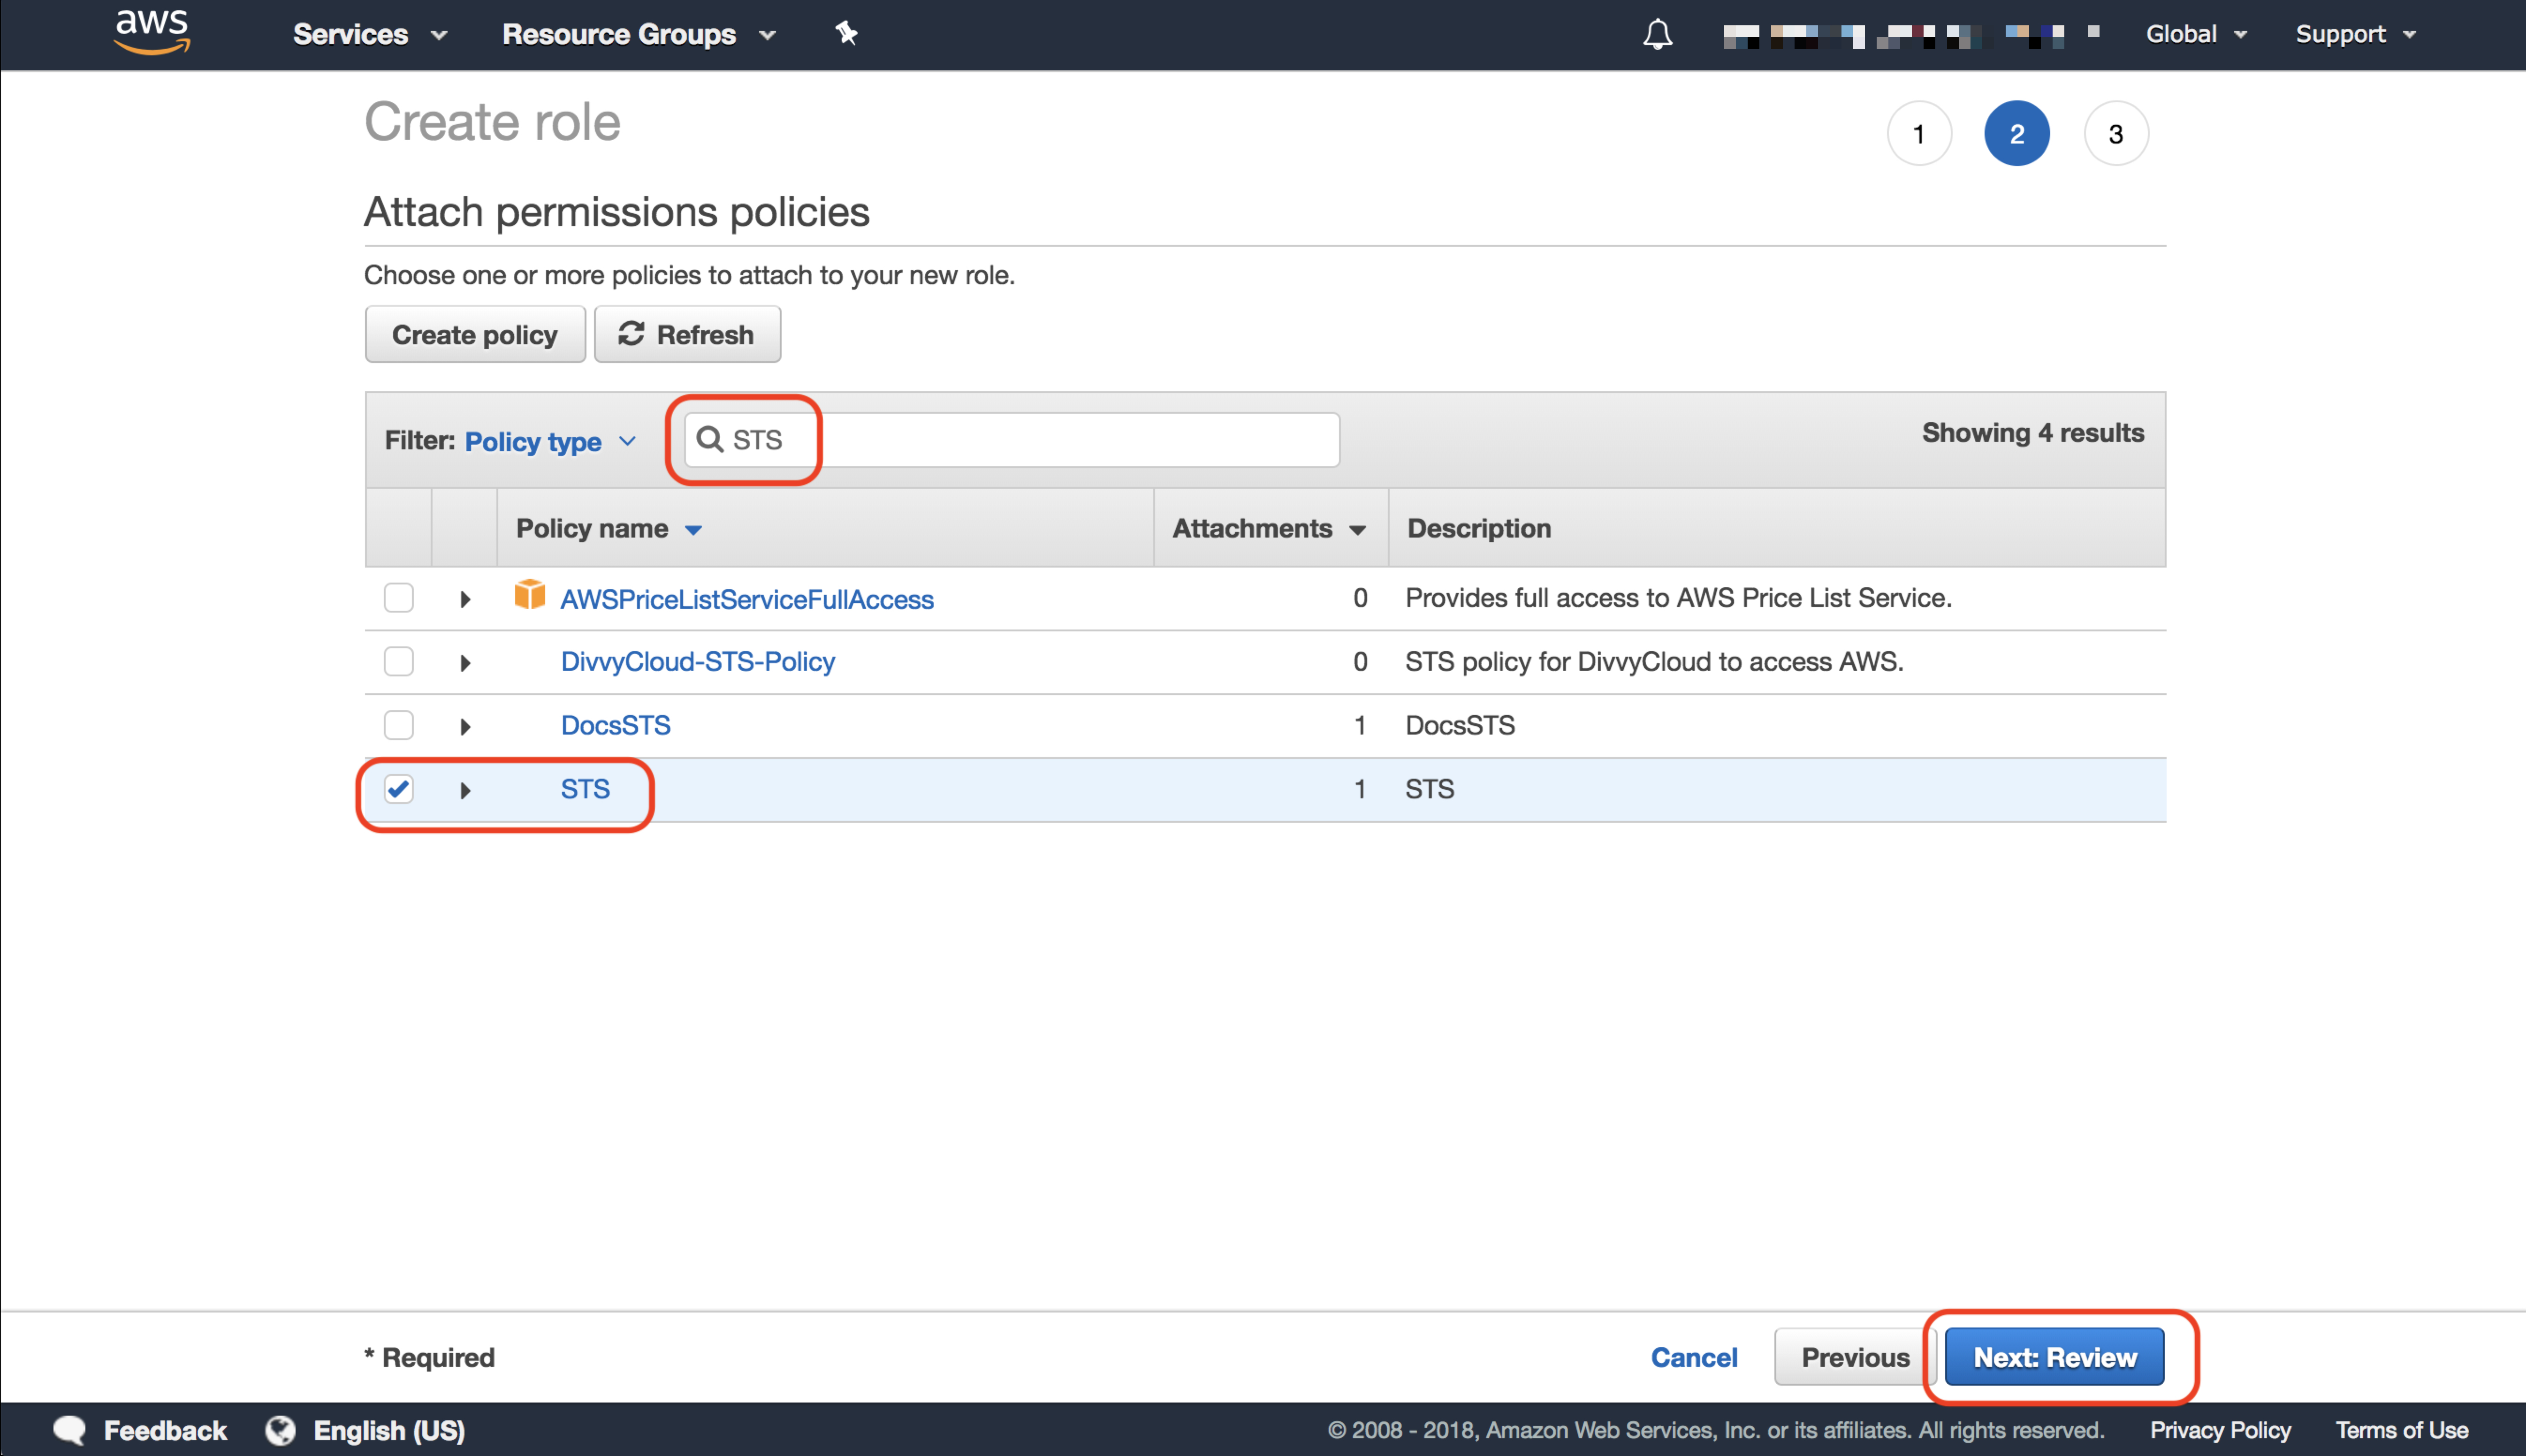Click the Feedback speech bubble icon
Image resolution: width=2526 pixels, height=1456 pixels.
pyautogui.click(x=69, y=1430)
